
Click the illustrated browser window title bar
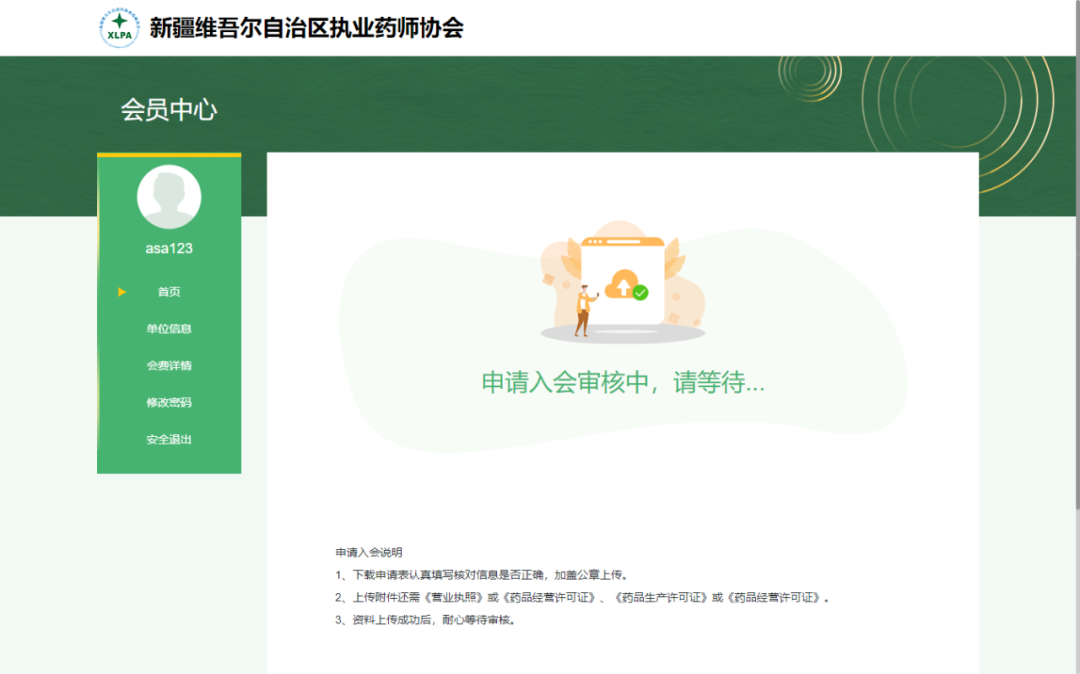623,242
